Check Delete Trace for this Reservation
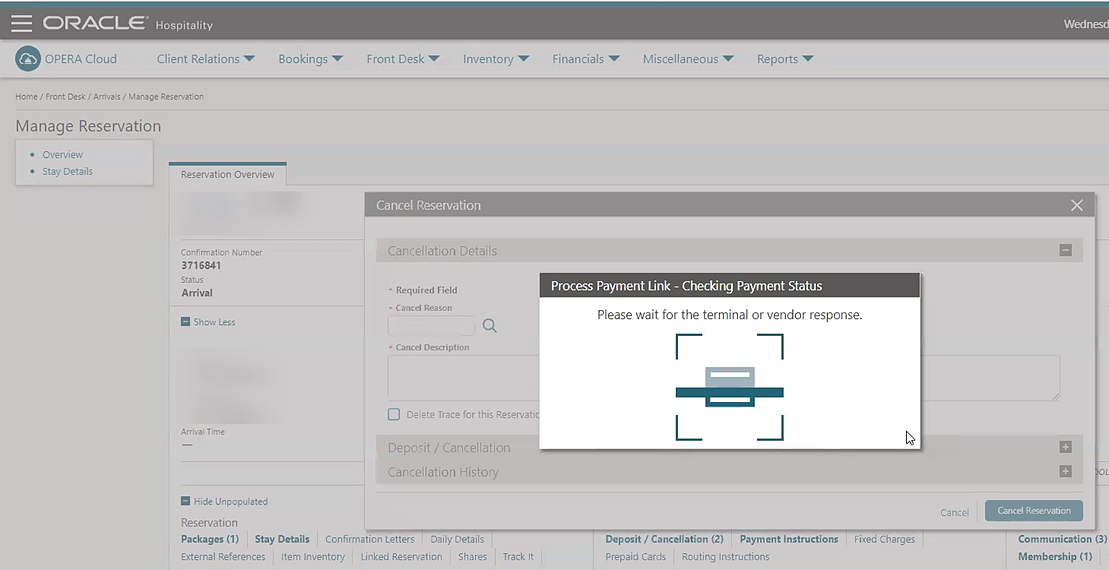The image size is (1109, 570). click(394, 414)
